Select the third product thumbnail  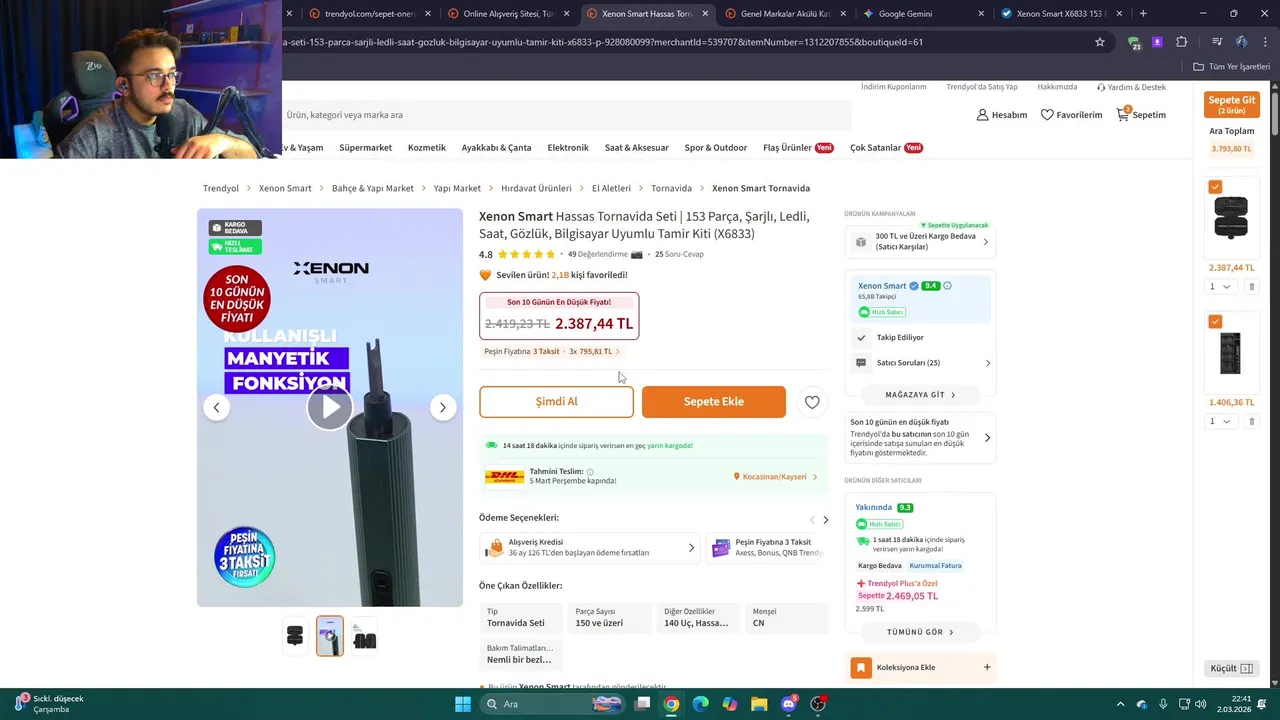[365, 636]
